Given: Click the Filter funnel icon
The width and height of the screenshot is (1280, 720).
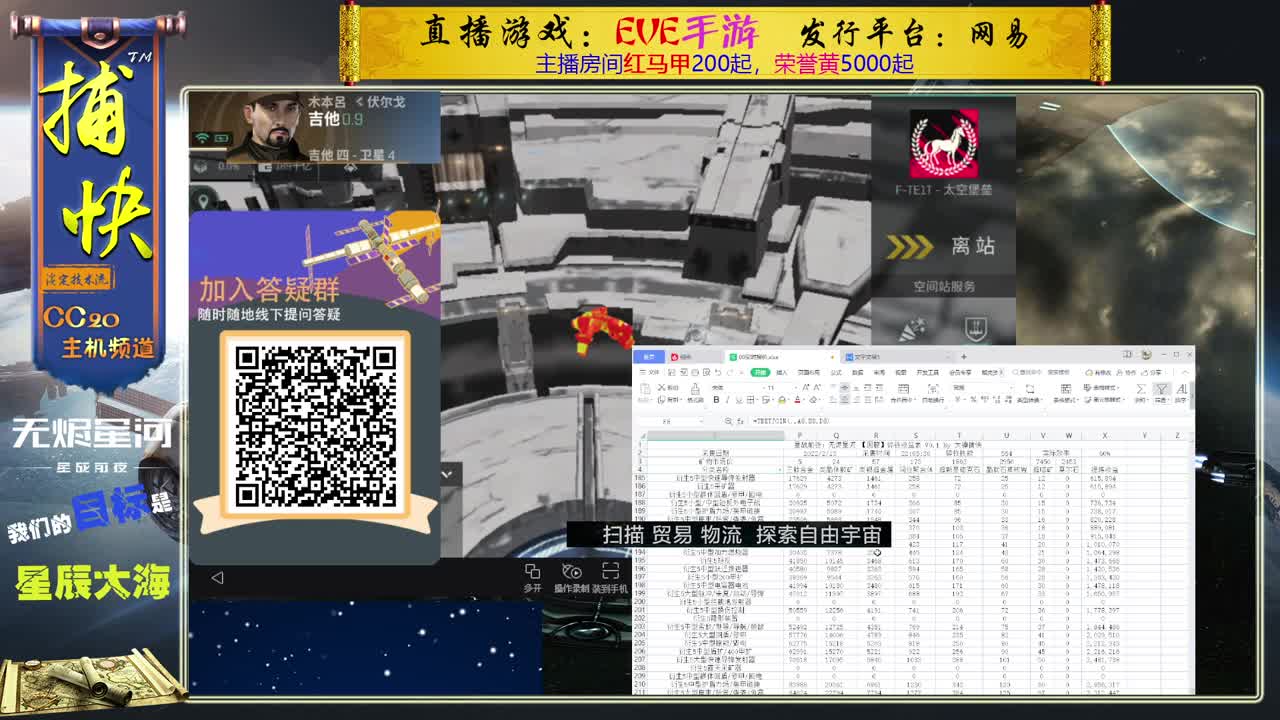Looking at the screenshot, I should point(1160,390).
